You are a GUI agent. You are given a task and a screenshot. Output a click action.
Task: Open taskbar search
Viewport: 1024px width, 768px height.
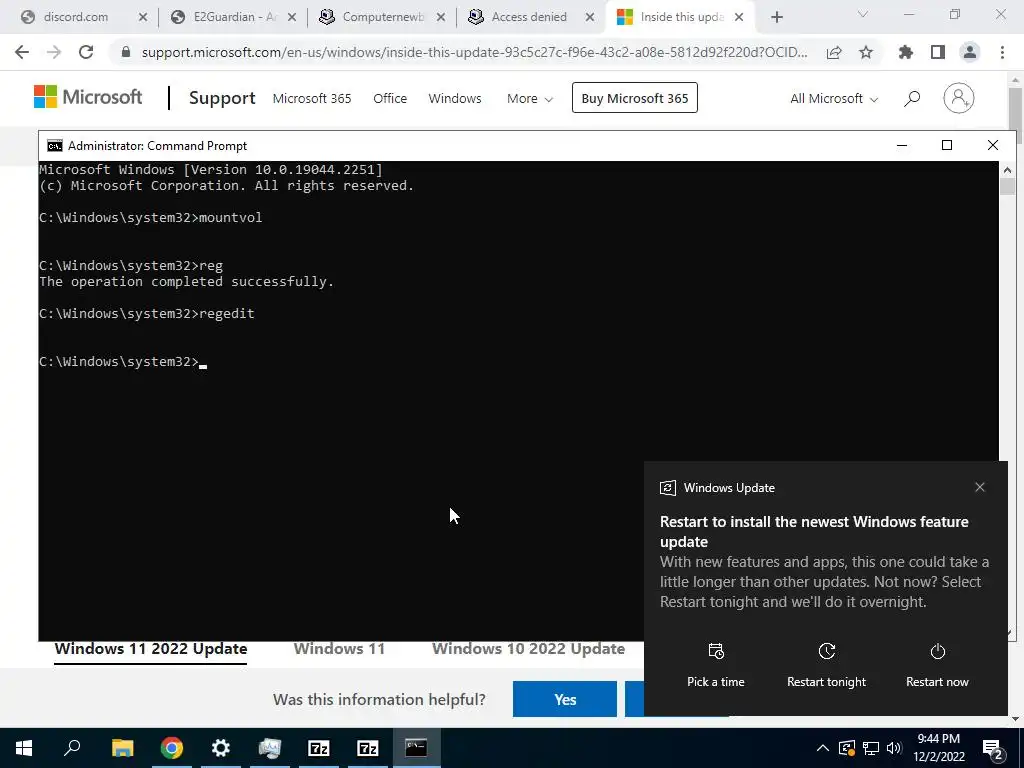[72, 748]
